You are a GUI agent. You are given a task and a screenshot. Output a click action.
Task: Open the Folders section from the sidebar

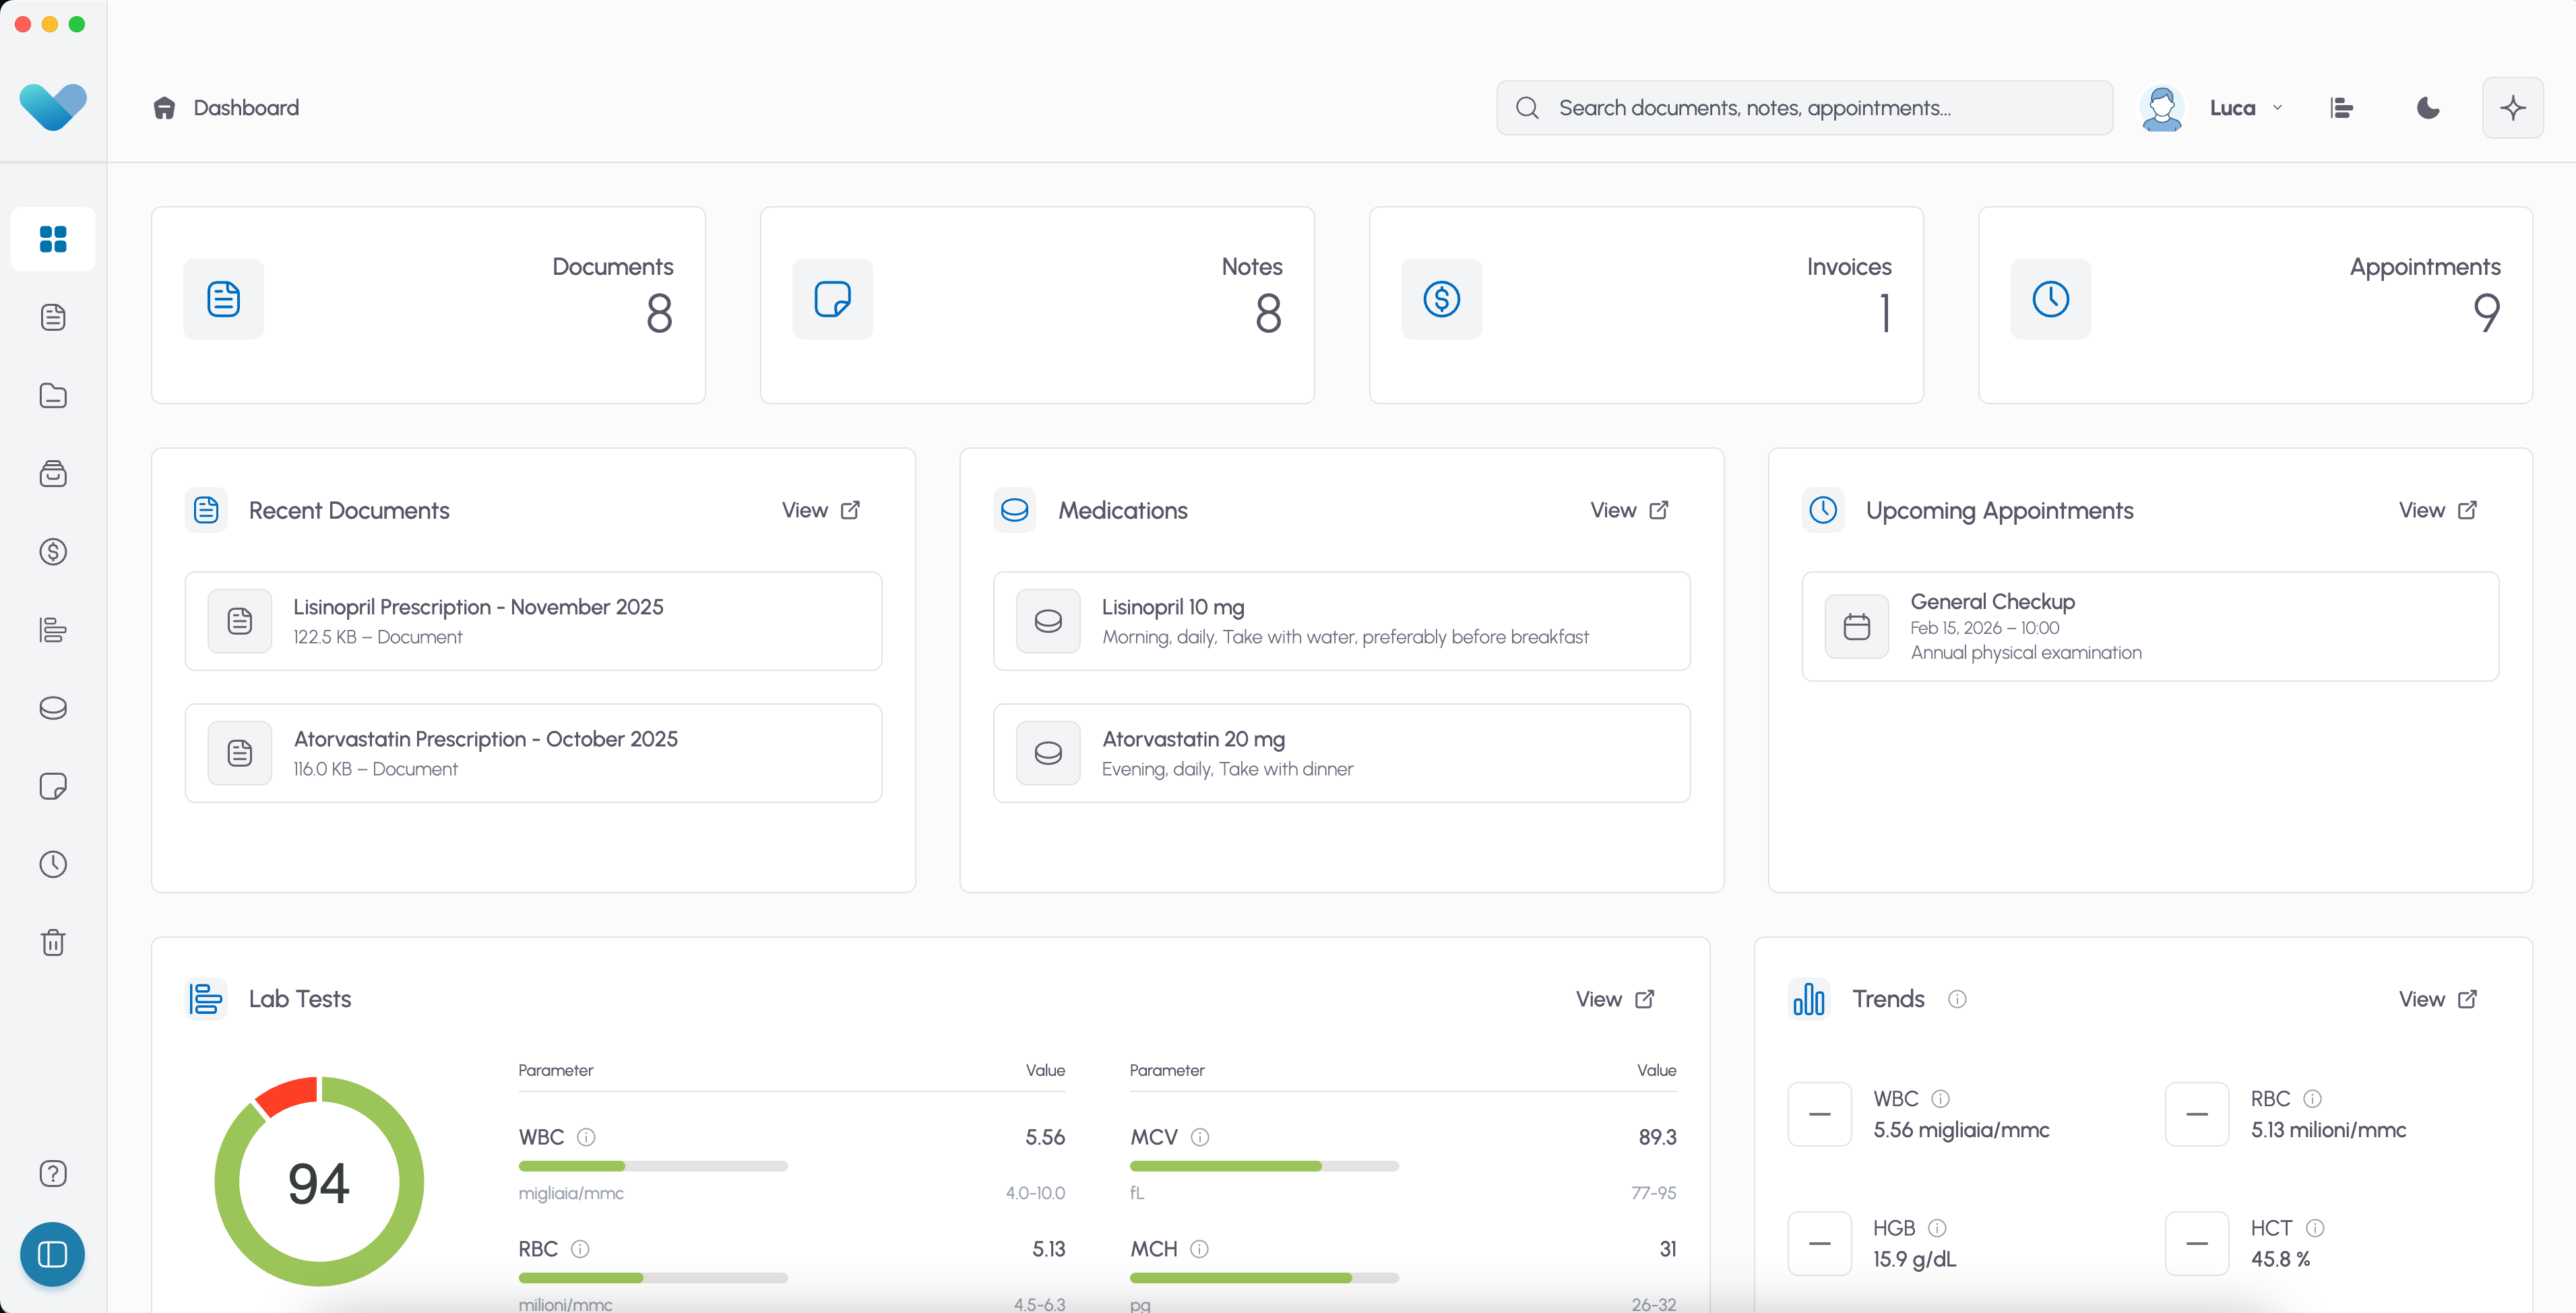click(x=53, y=395)
